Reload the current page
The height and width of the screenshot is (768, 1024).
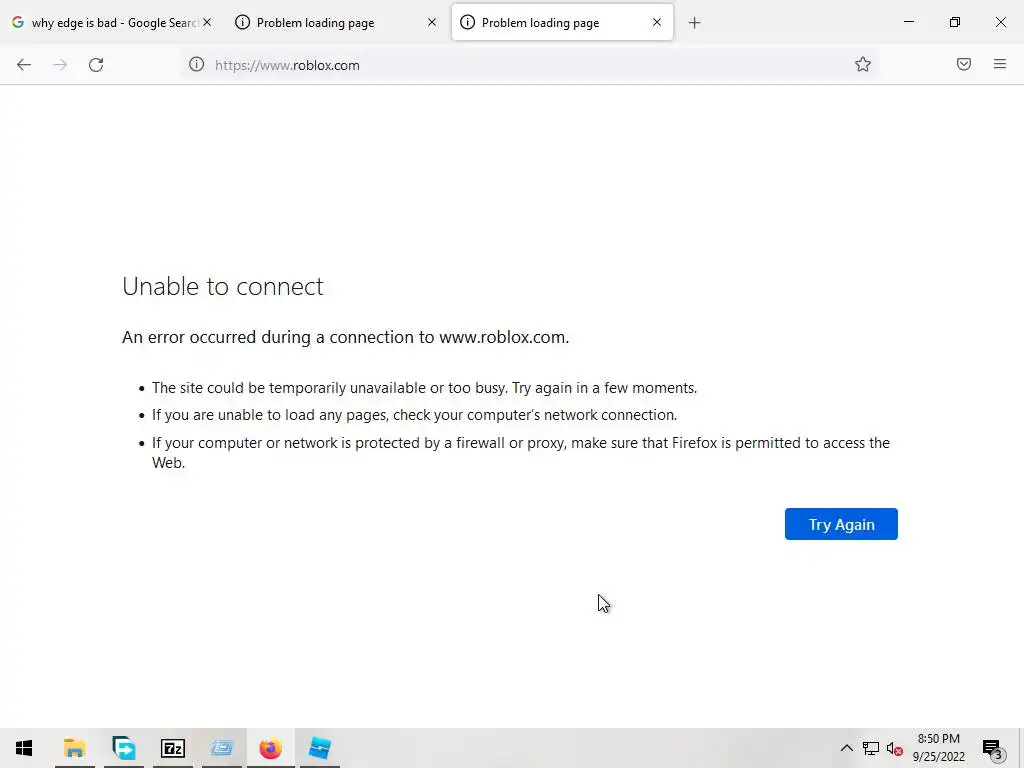pyautogui.click(x=96, y=65)
